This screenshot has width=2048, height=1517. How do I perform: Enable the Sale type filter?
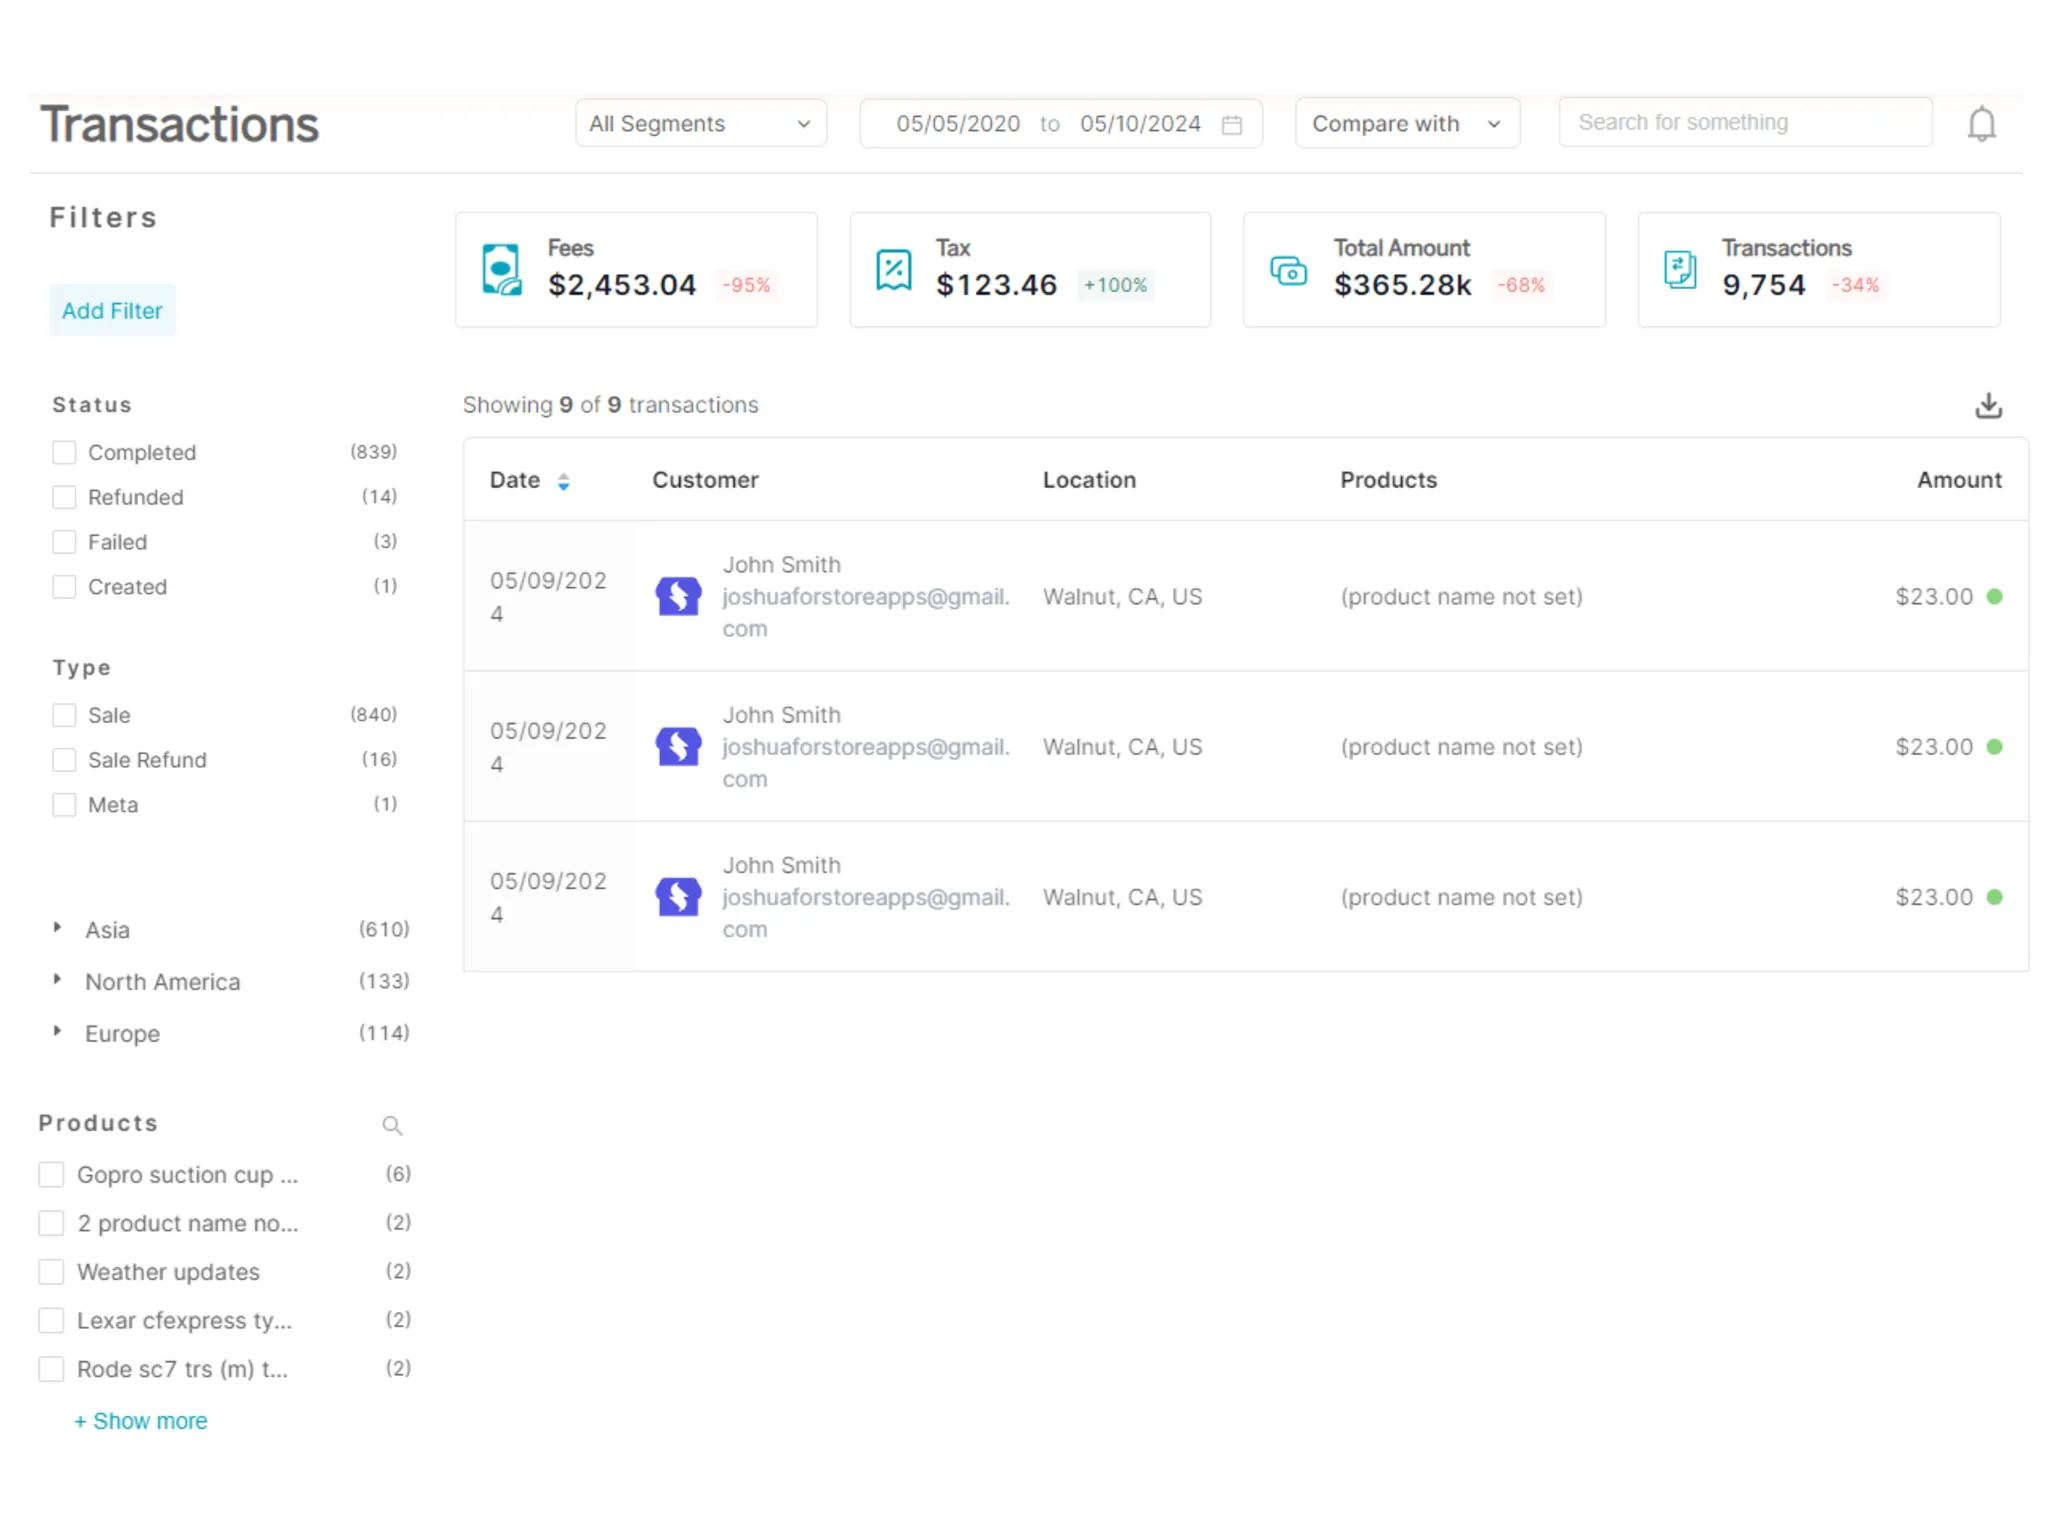64,715
